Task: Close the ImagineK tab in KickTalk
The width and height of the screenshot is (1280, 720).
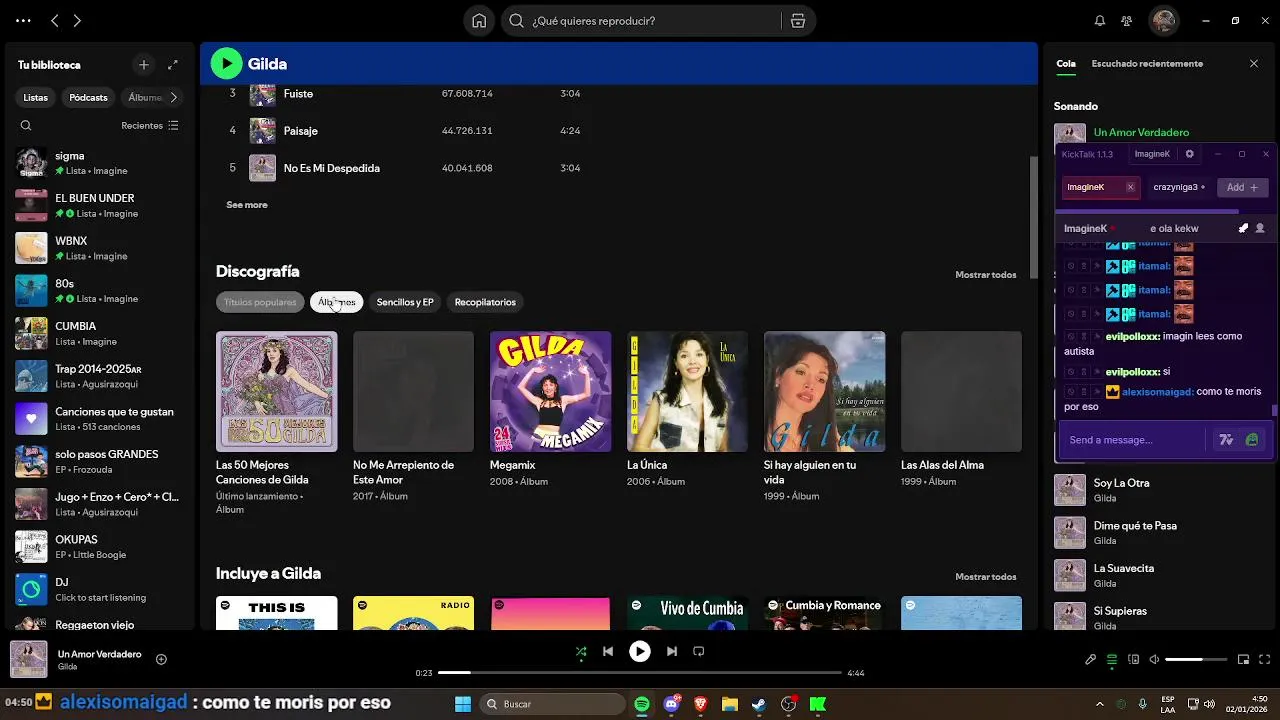Action: click(x=1130, y=187)
